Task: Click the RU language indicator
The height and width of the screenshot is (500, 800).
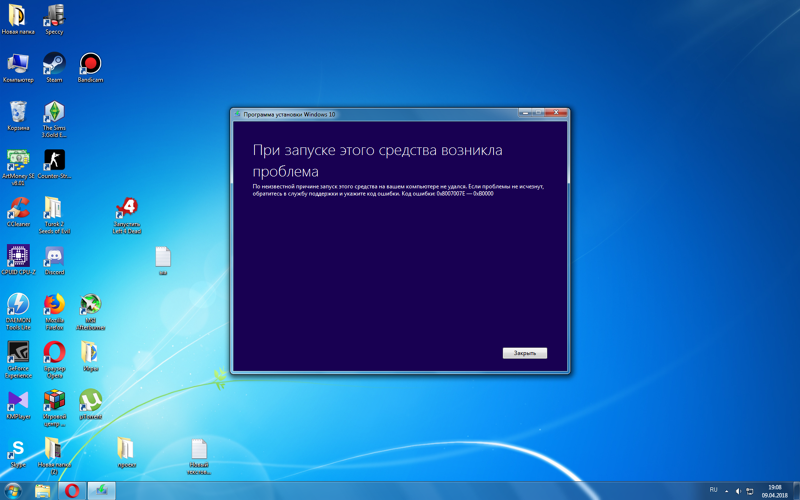Action: [x=713, y=490]
